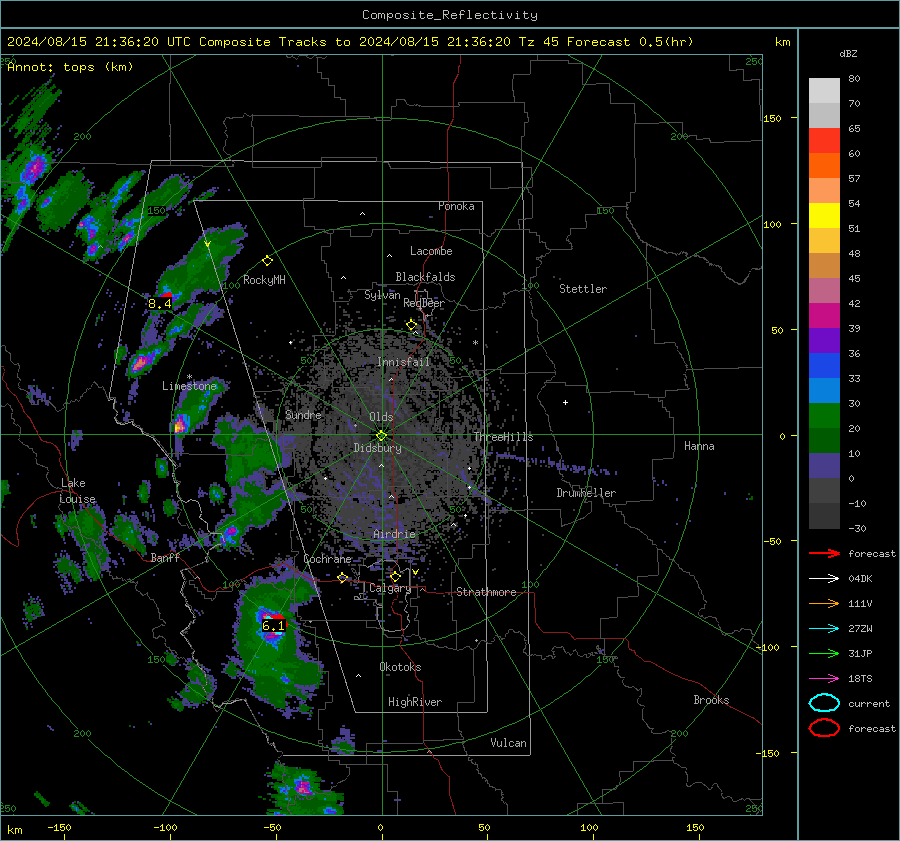Select the Olds label
This screenshot has height=841, width=900.
pyautogui.click(x=381, y=417)
